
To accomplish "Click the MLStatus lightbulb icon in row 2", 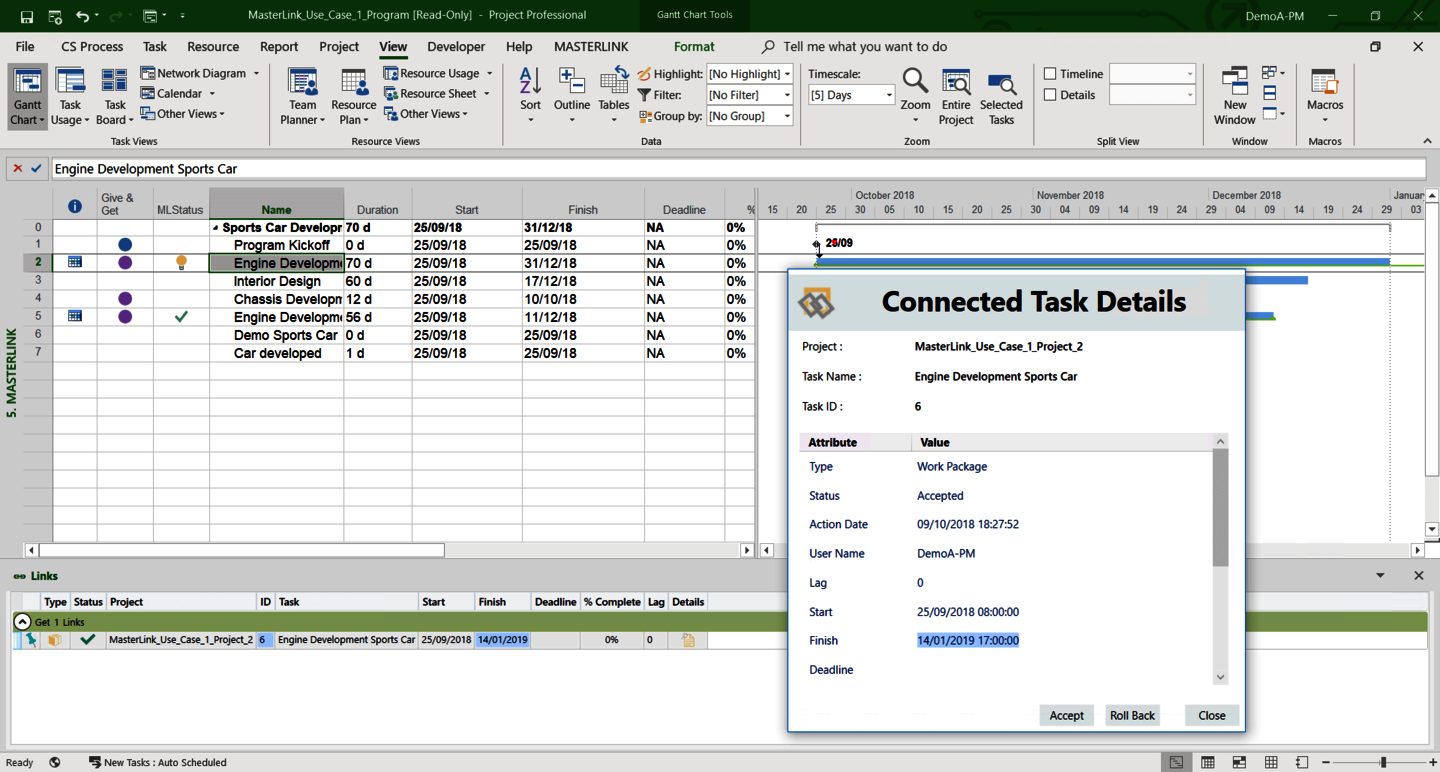I will click(181, 263).
